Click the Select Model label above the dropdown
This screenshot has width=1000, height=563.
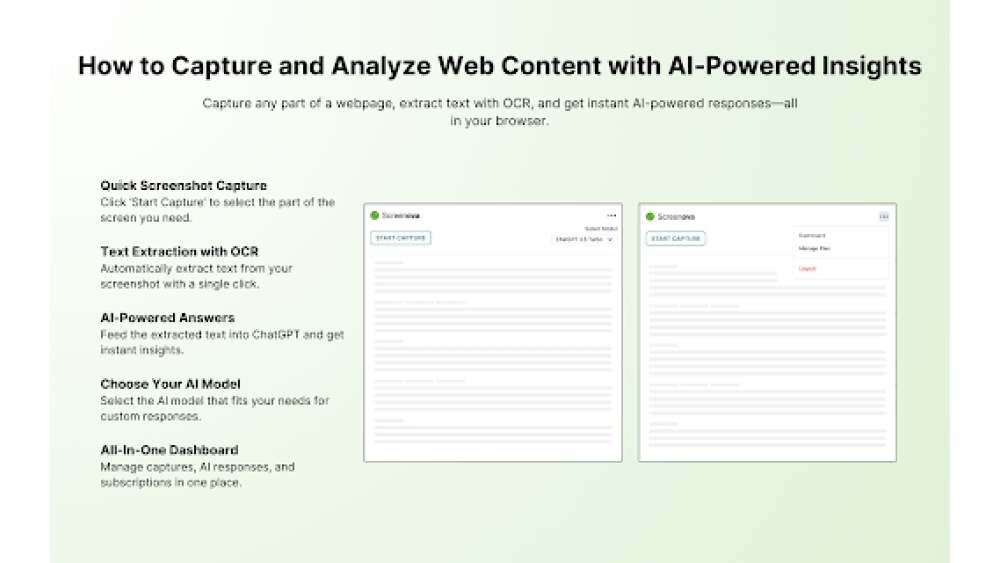601,229
